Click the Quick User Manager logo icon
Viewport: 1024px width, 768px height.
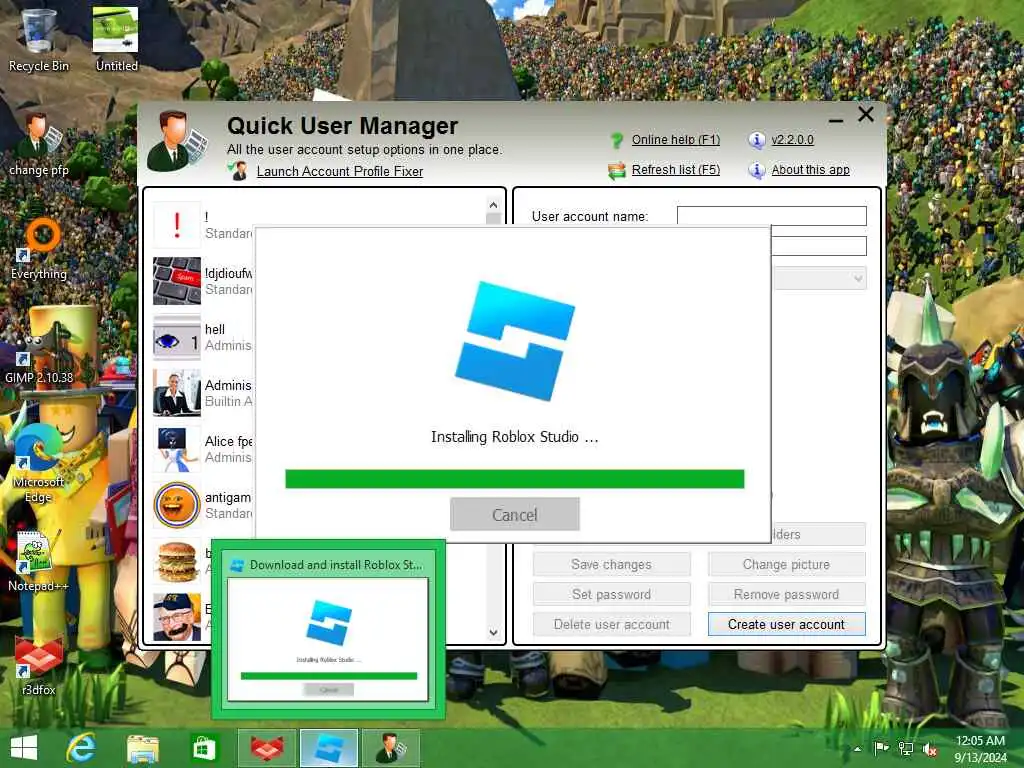[x=176, y=141]
